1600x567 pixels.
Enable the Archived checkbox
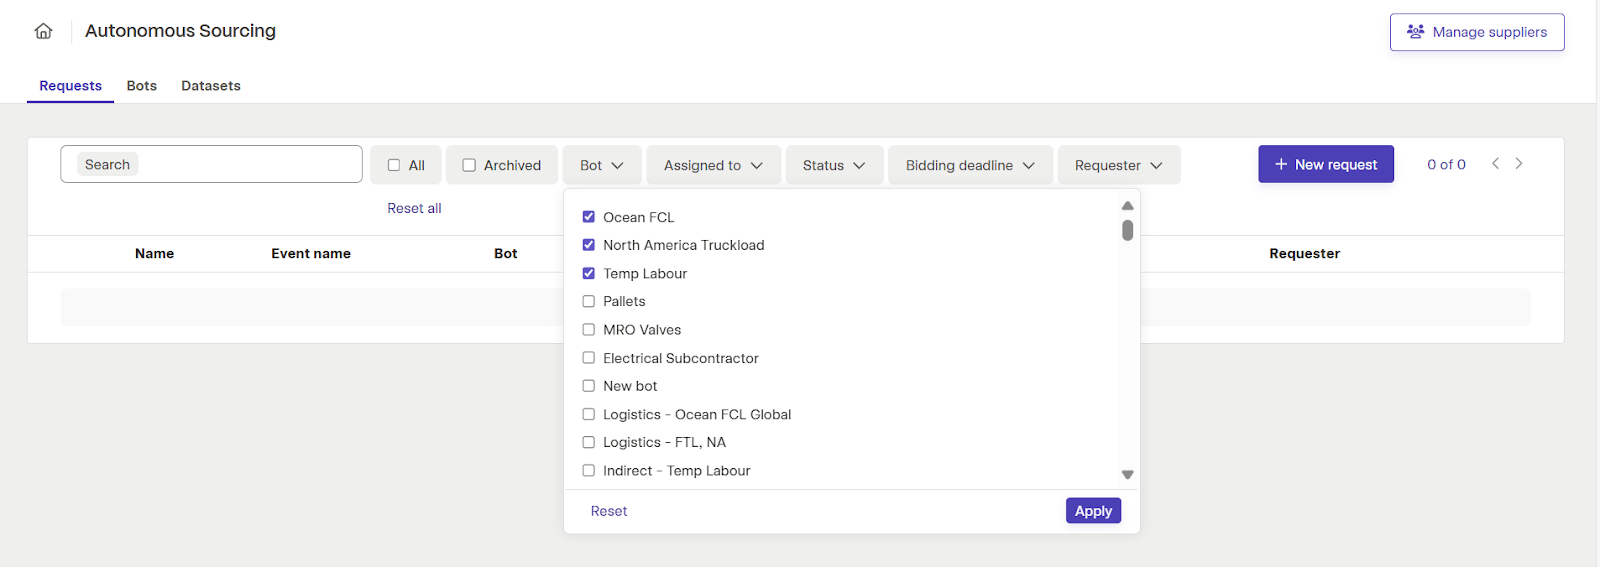469,165
